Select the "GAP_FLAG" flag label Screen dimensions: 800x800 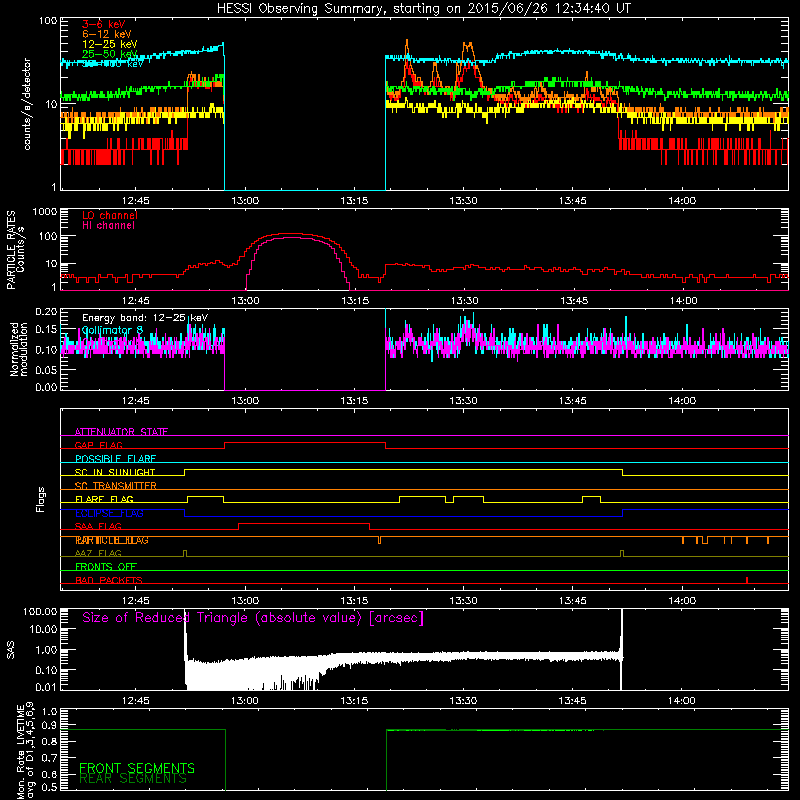click(x=98, y=445)
